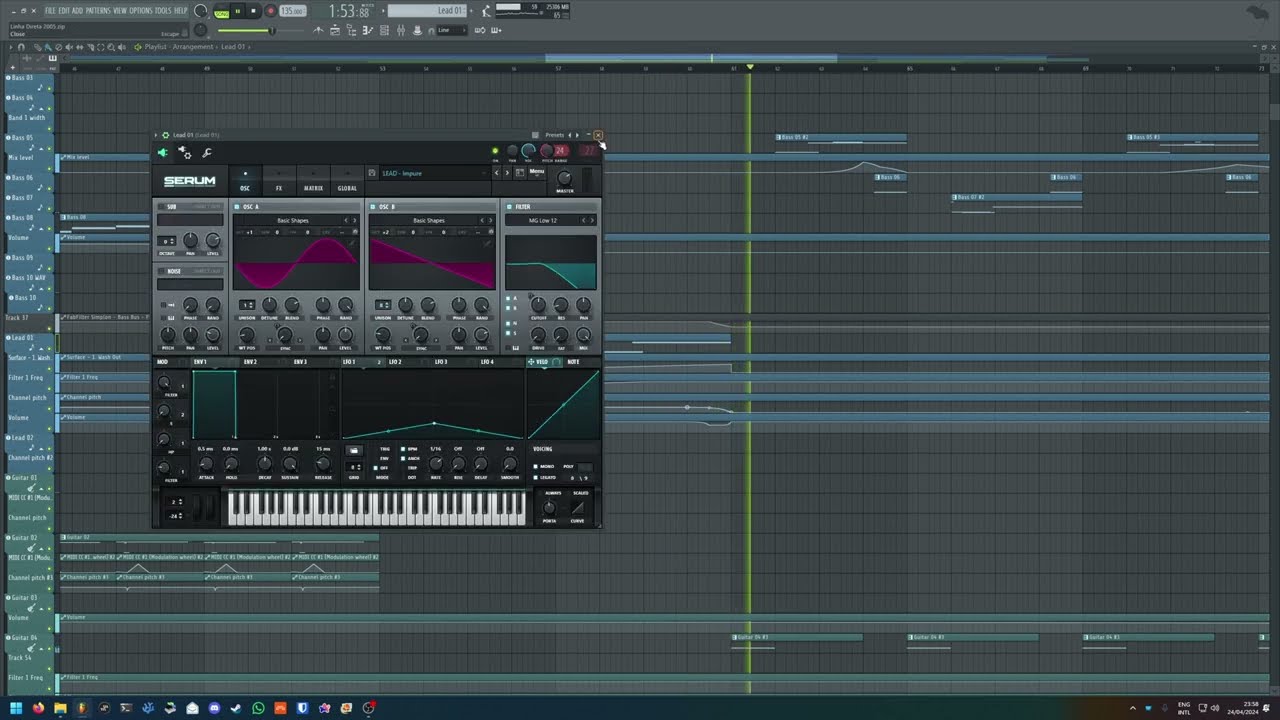Image resolution: width=1280 pixels, height=720 pixels.
Task: Click the Serum logo
Action: click(x=190, y=181)
